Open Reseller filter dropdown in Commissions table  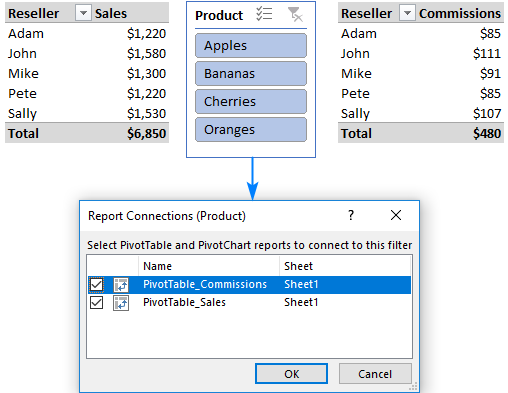point(407,13)
